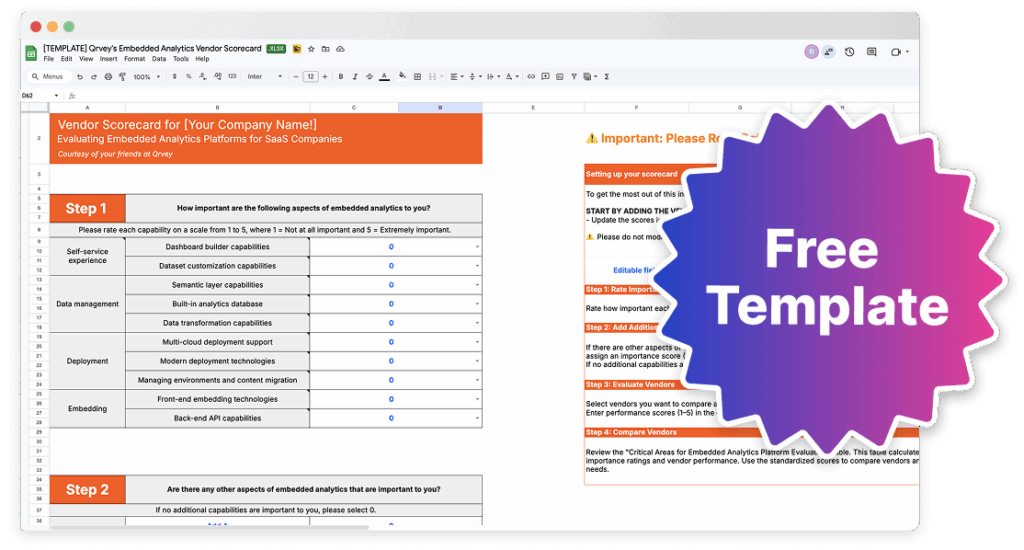Click the font size field showing 12

pos(311,77)
